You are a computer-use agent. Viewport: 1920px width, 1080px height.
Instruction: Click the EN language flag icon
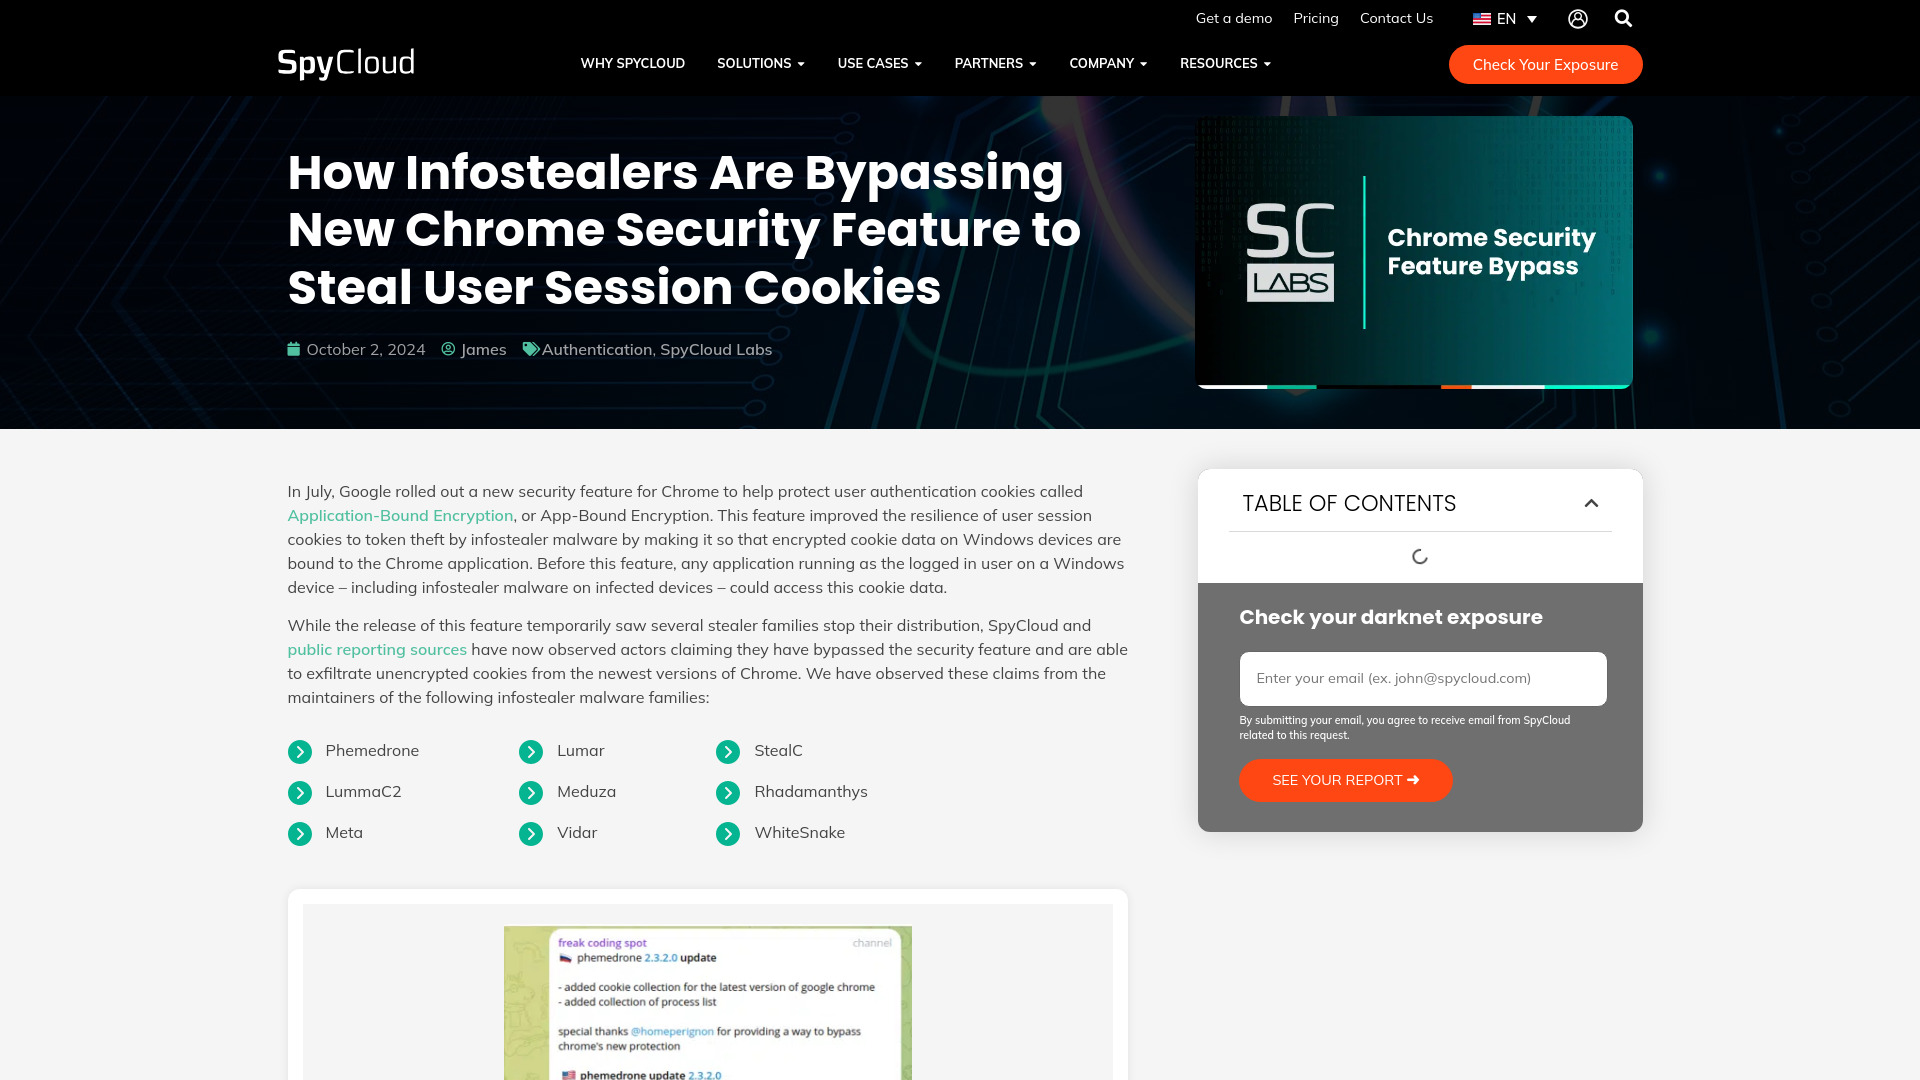(1480, 18)
